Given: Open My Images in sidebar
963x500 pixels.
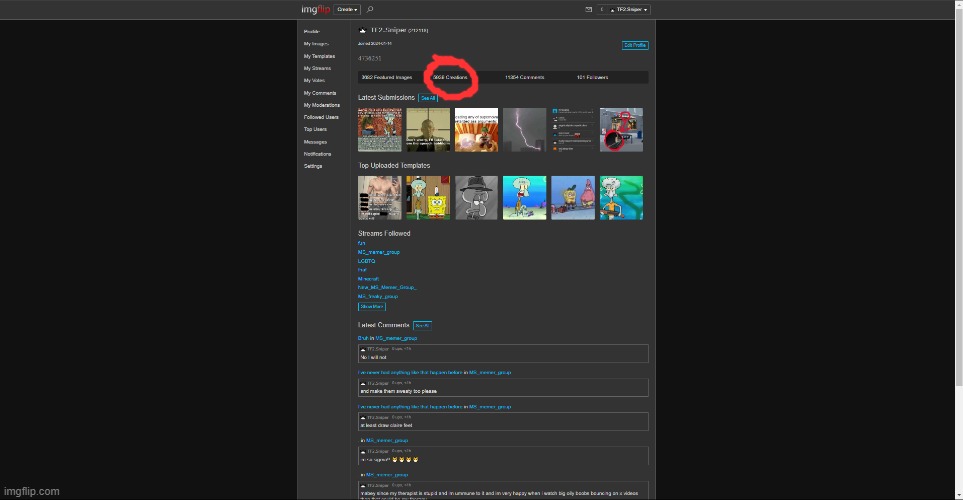Looking at the screenshot, I should coord(316,44).
